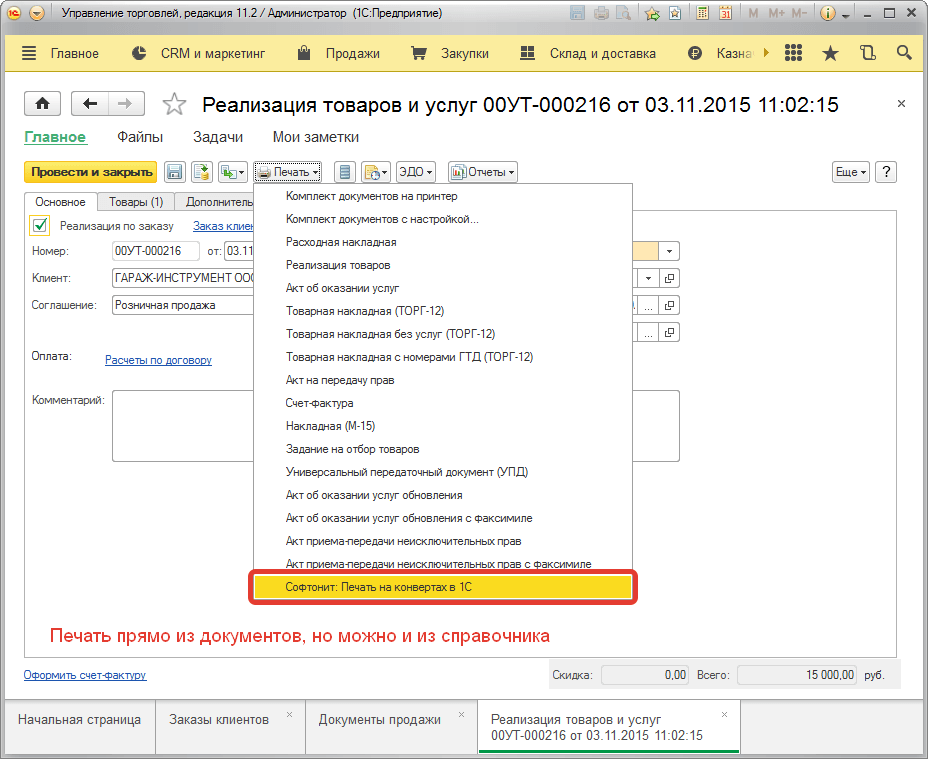The width and height of the screenshot is (928, 759).
Task: Click the home page icon button
Action: coord(42,104)
